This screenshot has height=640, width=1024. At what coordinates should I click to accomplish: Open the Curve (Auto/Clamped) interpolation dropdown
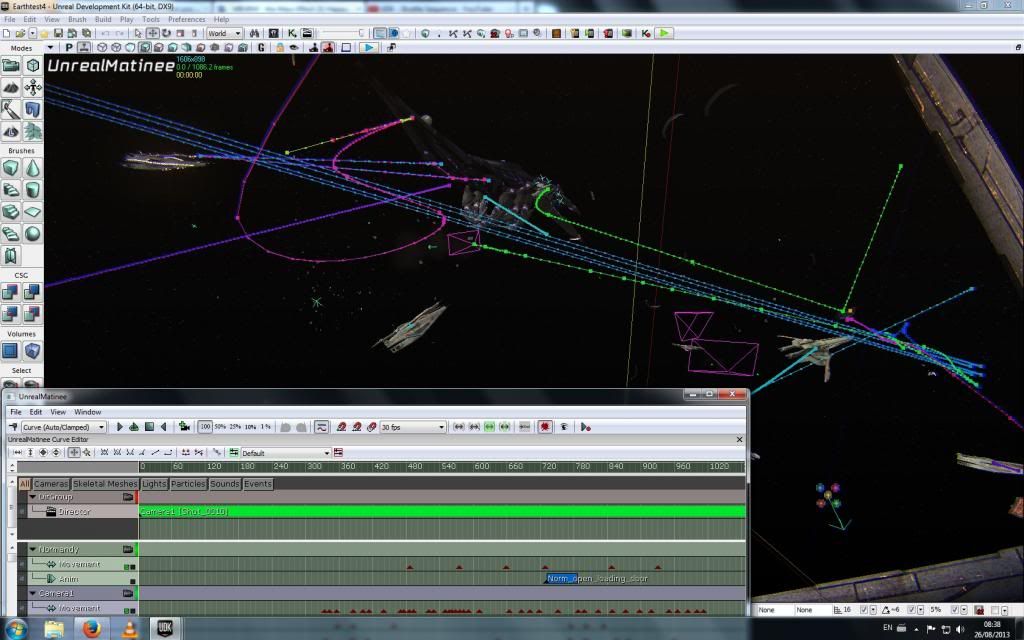pyautogui.click(x=63, y=427)
